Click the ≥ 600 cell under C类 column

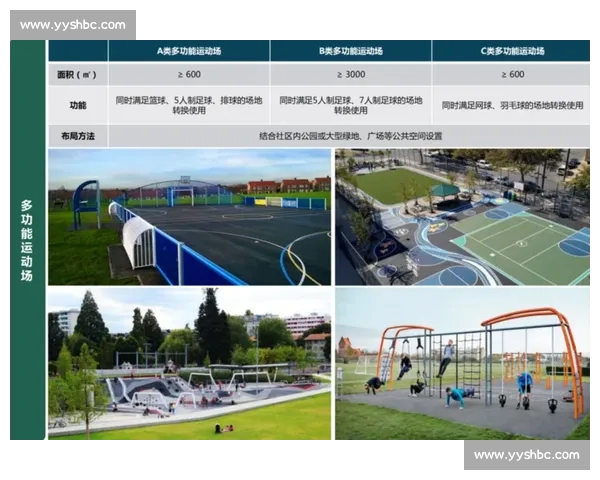point(510,74)
